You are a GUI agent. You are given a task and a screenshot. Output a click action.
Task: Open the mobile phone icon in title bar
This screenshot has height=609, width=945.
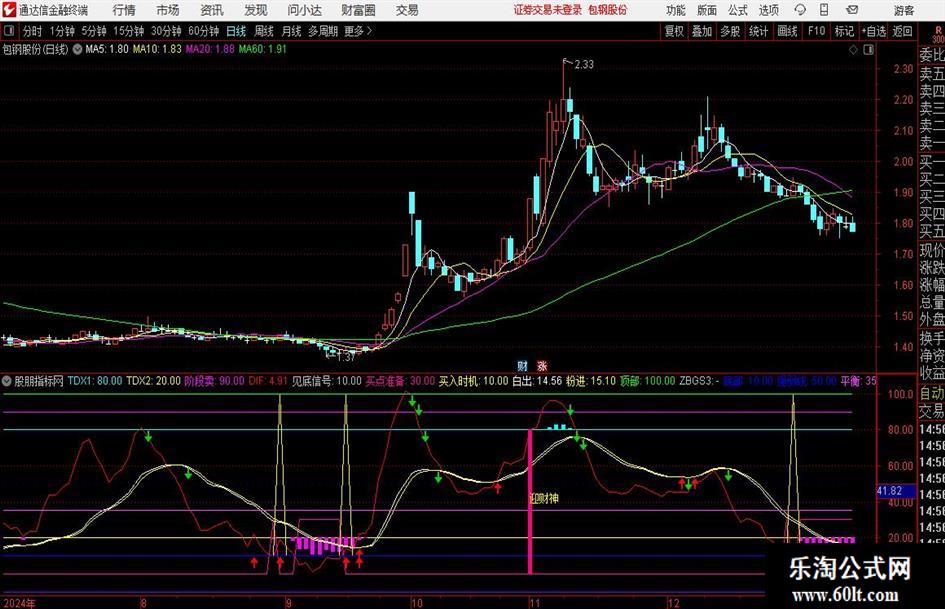click(824, 10)
